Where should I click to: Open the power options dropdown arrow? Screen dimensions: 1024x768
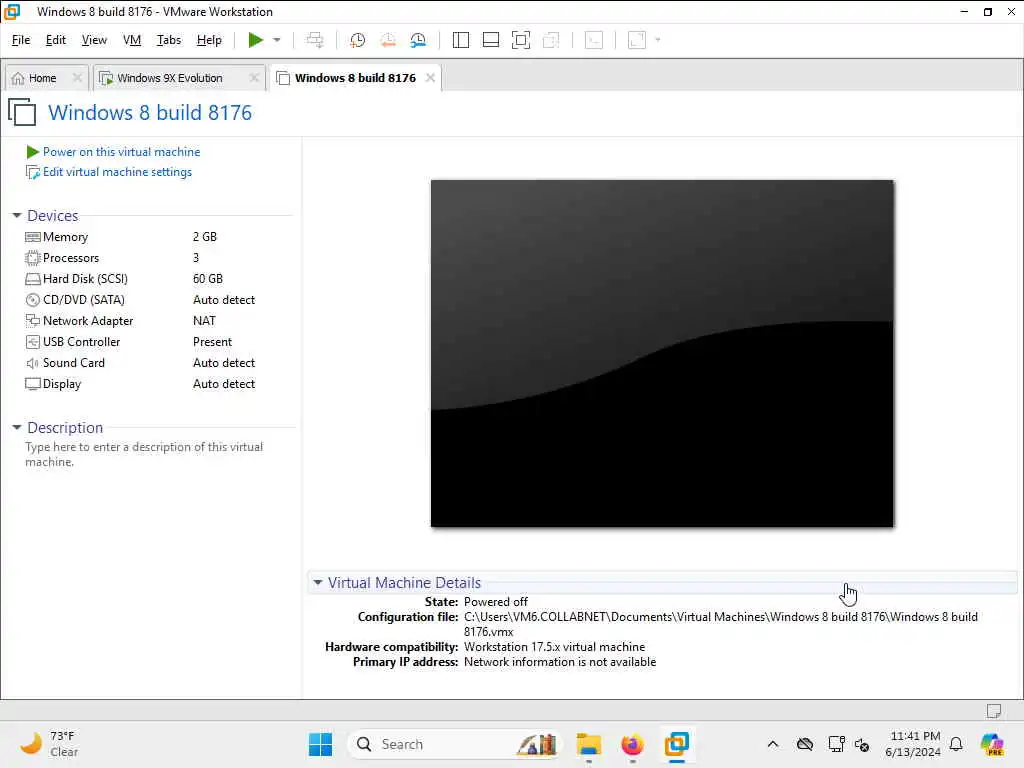[277, 40]
